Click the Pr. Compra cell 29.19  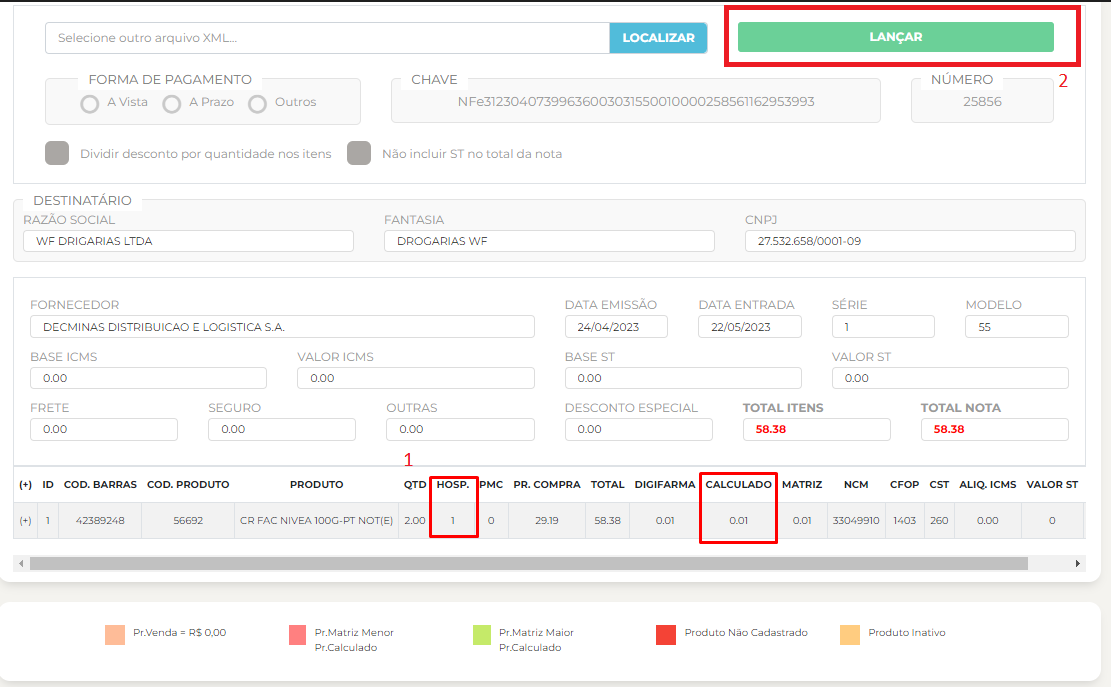[546, 521]
